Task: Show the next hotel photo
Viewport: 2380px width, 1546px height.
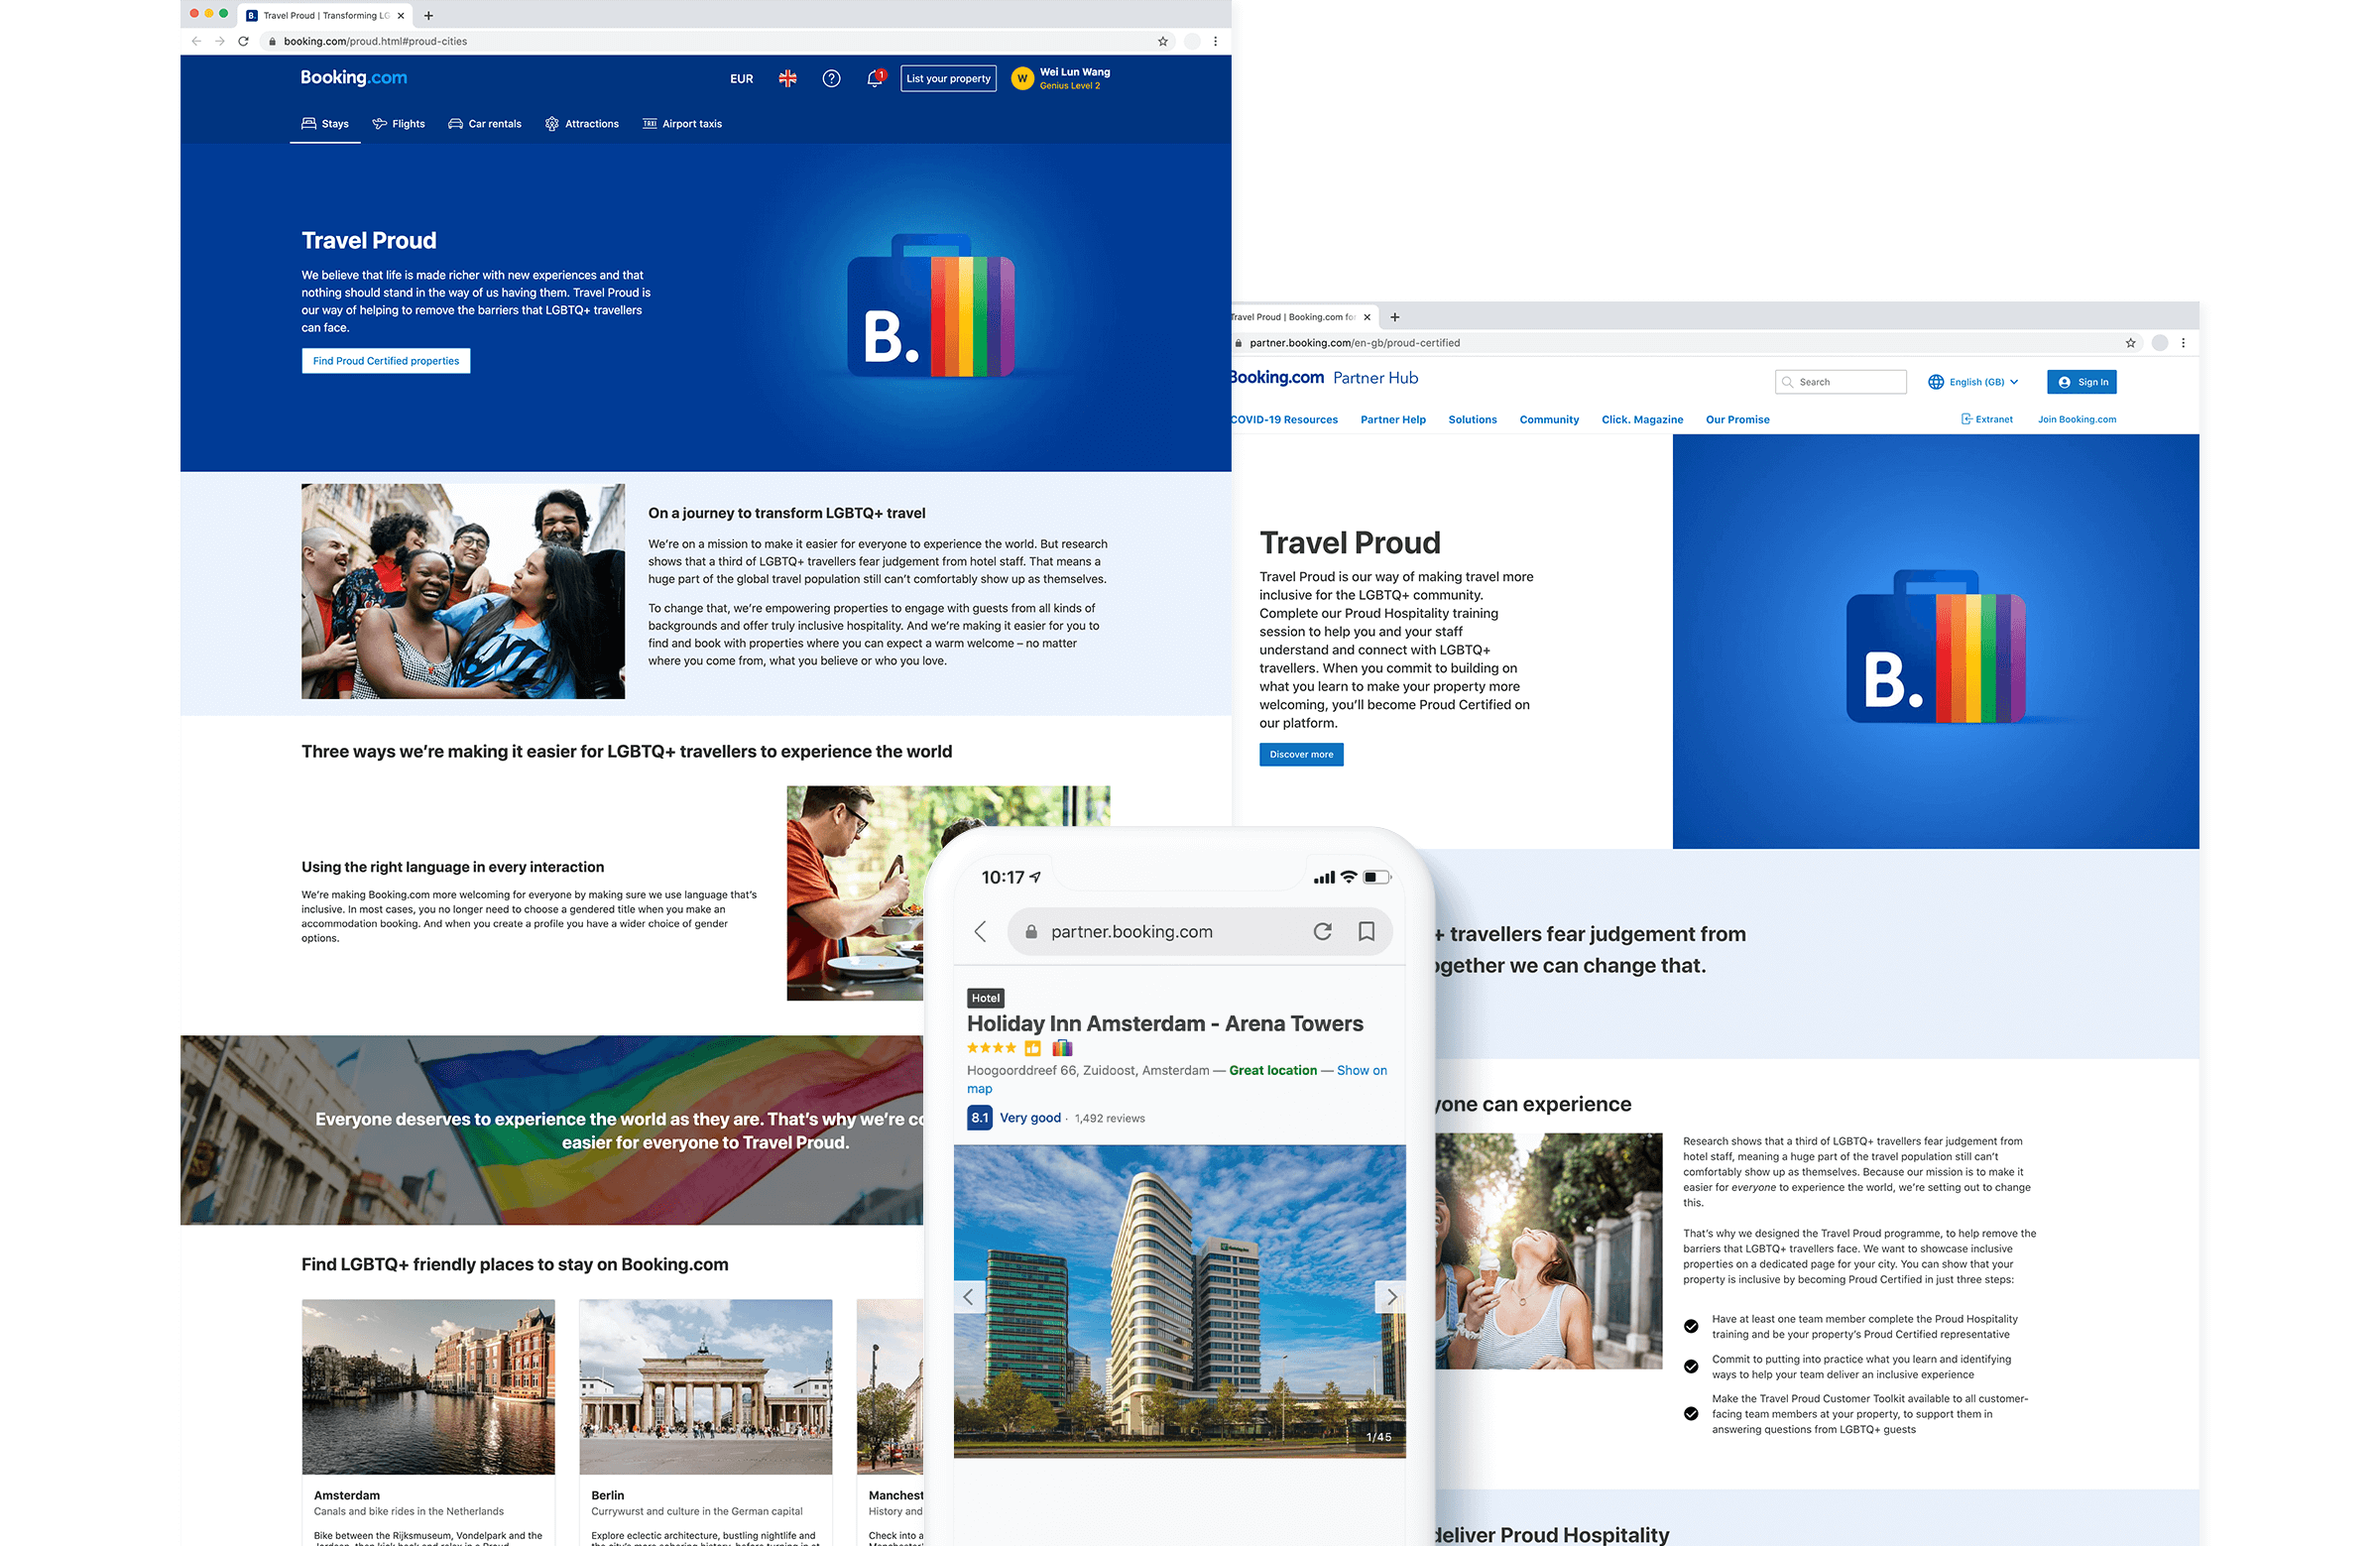Action: click(x=1390, y=1297)
